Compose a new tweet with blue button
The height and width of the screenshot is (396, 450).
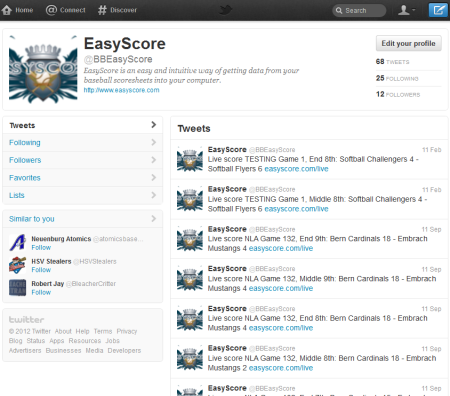click(438, 10)
